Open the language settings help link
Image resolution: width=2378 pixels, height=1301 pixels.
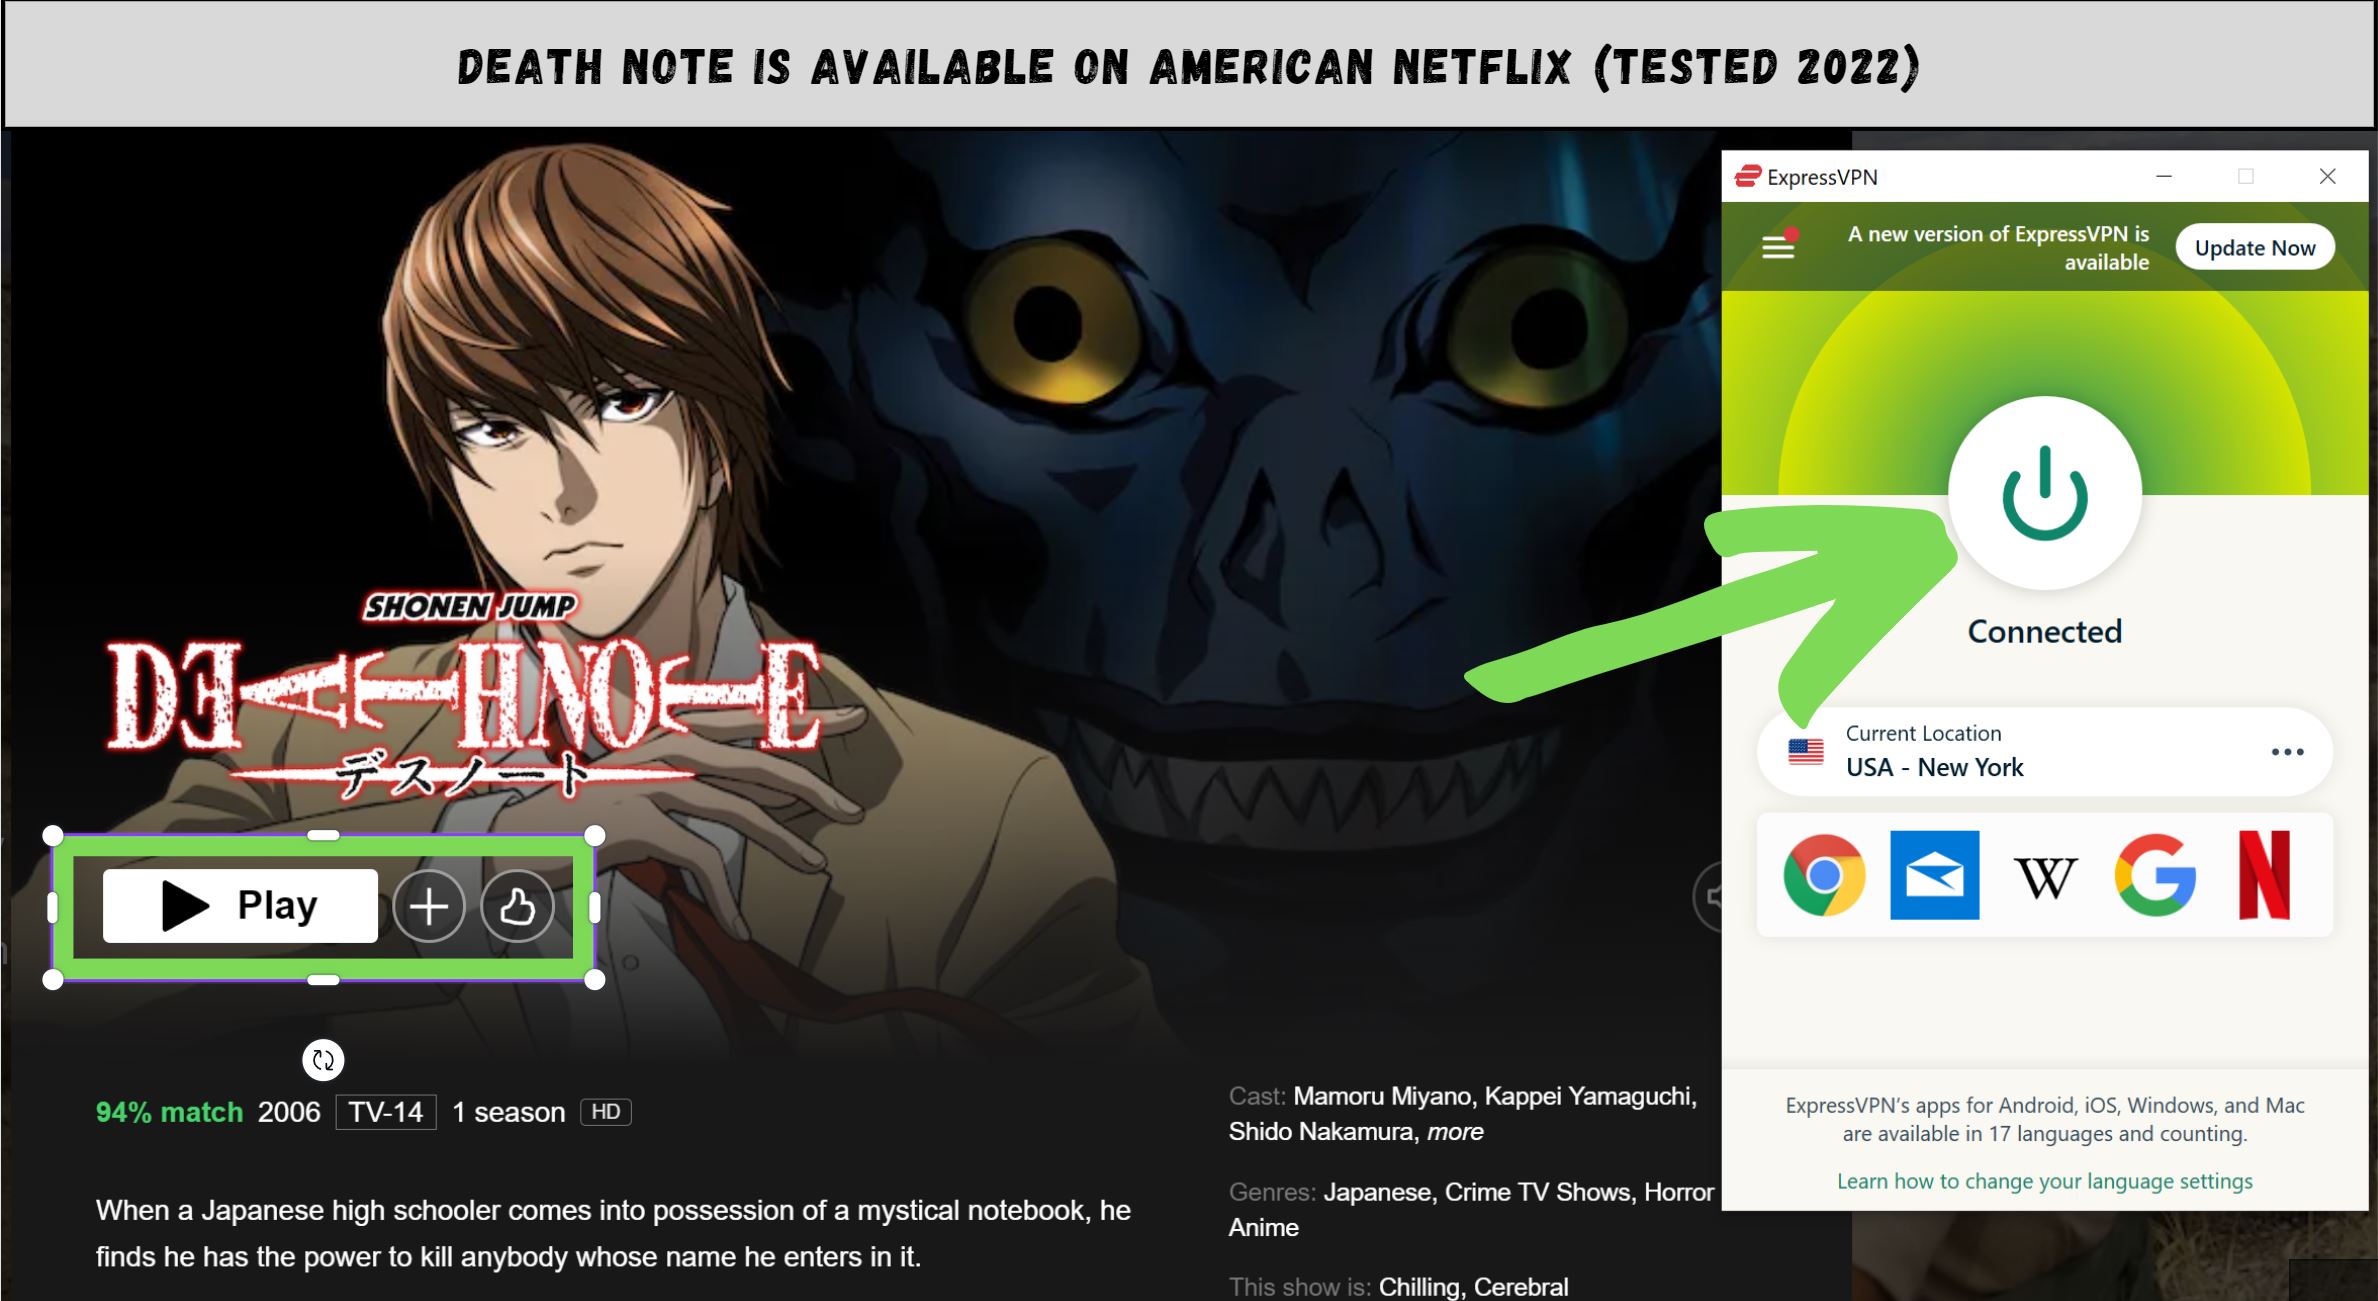click(x=2044, y=1181)
